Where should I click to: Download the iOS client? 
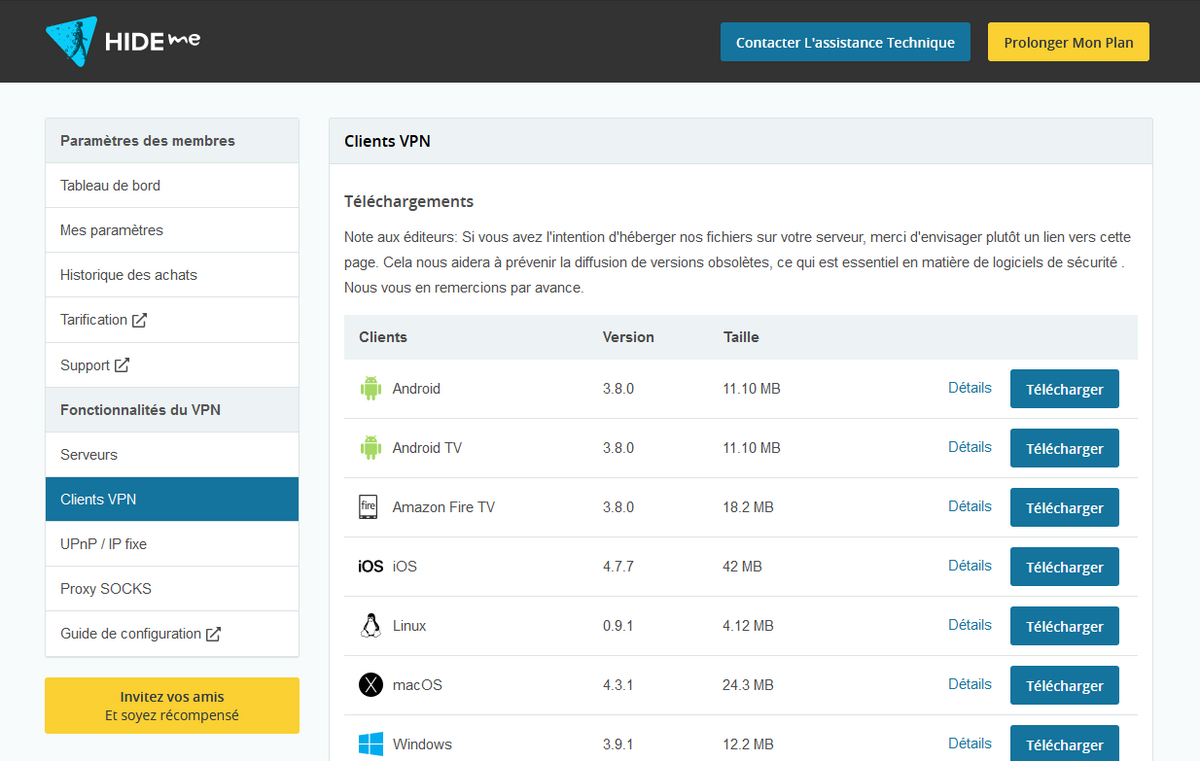point(1064,567)
